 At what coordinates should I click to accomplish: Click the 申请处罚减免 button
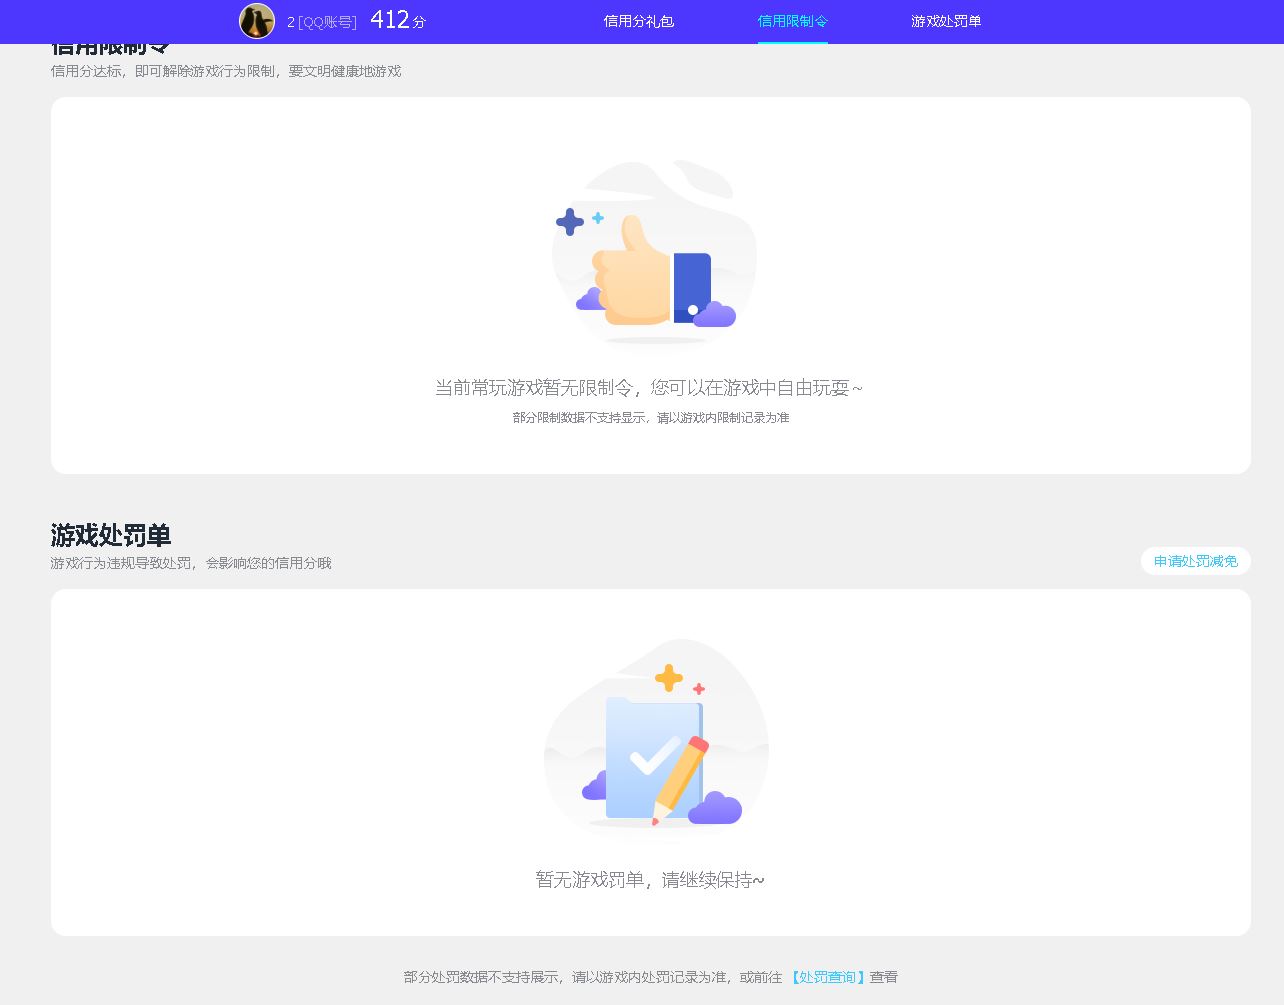click(x=1195, y=561)
